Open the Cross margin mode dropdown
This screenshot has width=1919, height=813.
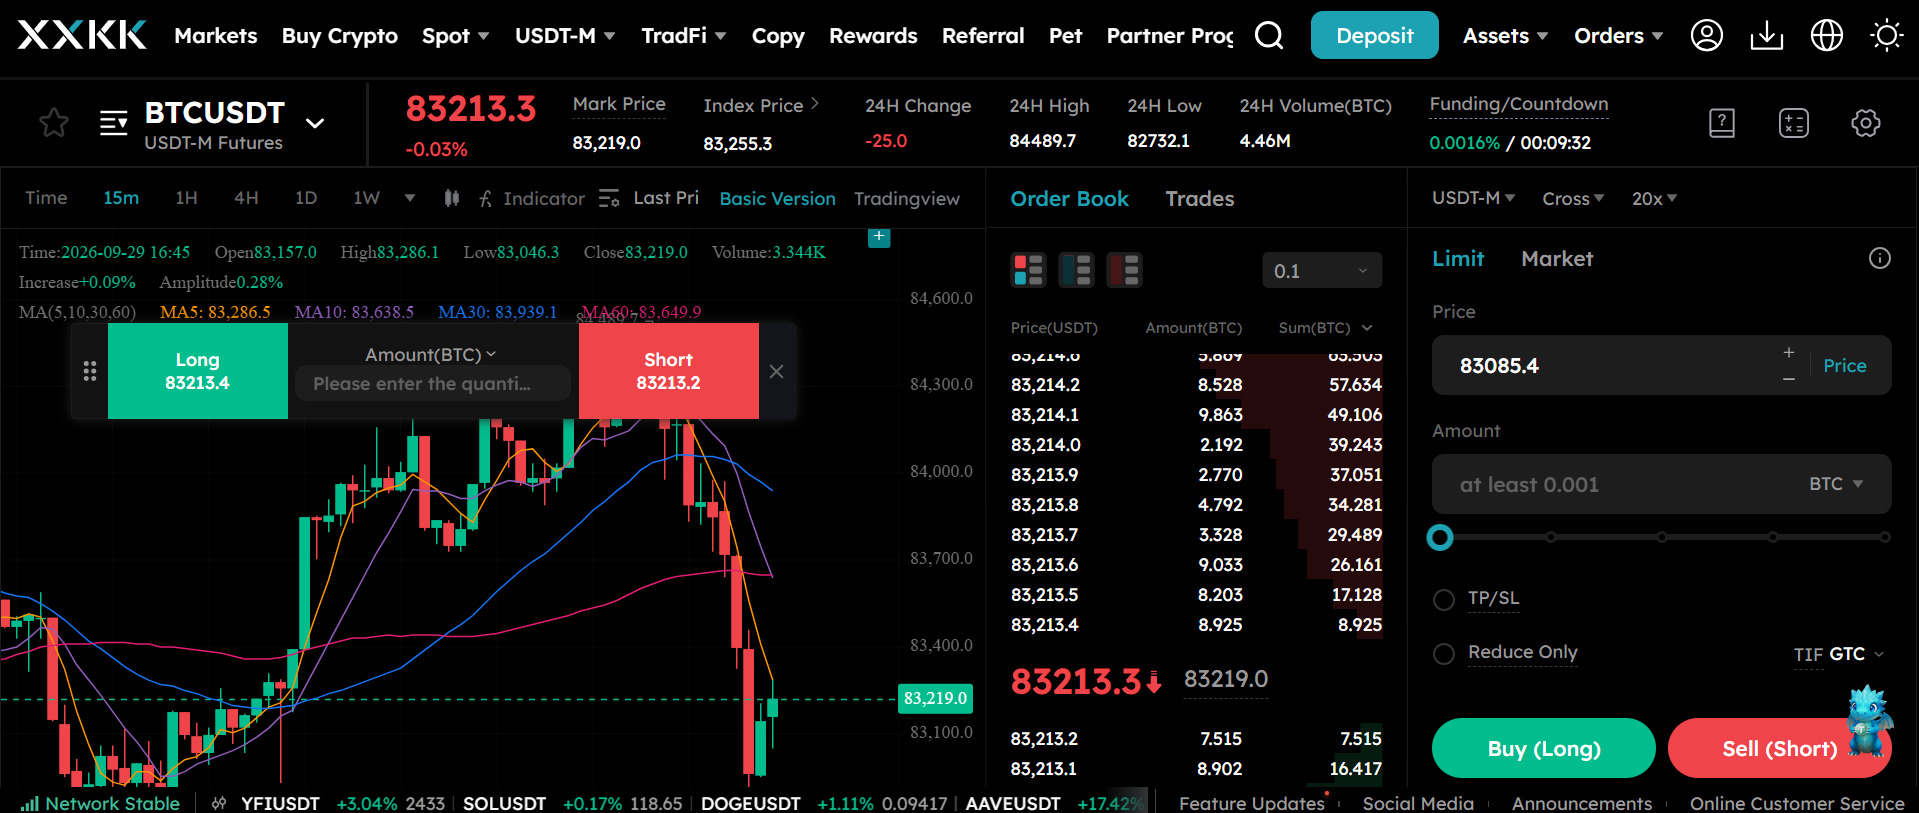click(1572, 198)
